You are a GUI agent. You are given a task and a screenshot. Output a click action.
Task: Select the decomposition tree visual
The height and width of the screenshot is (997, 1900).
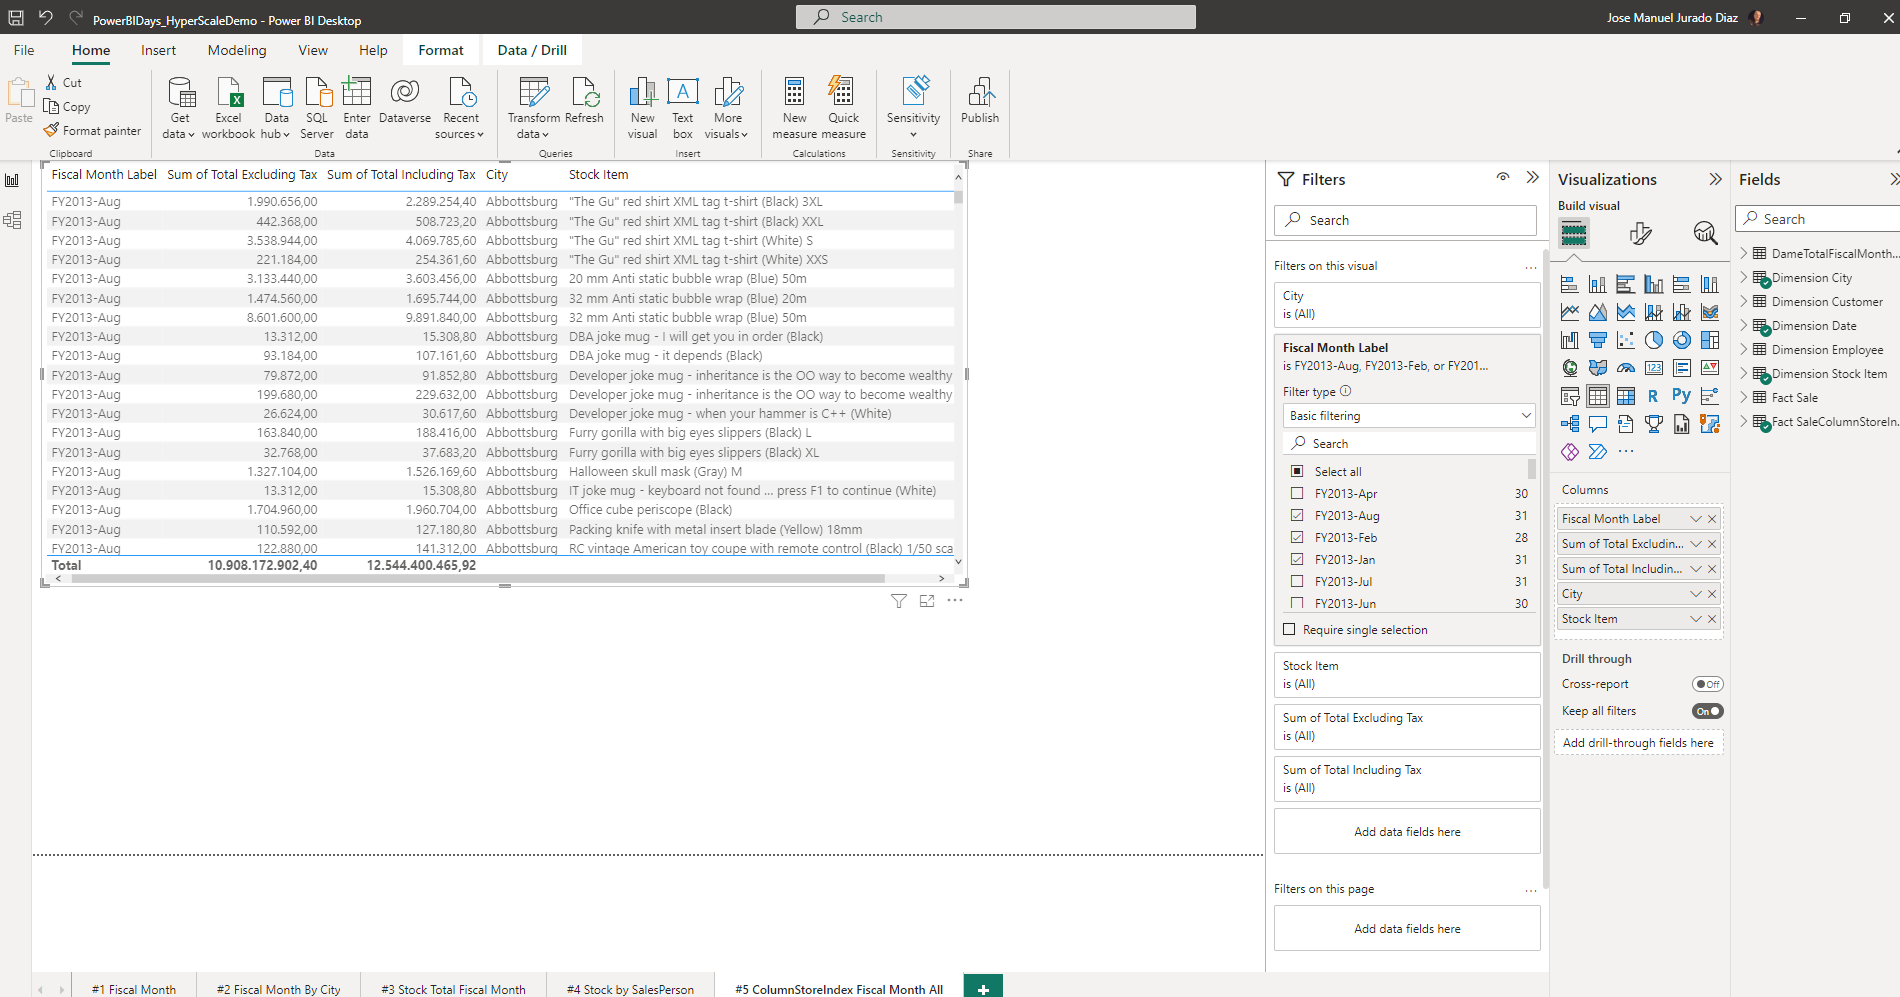pyautogui.click(x=1570, y=424)
